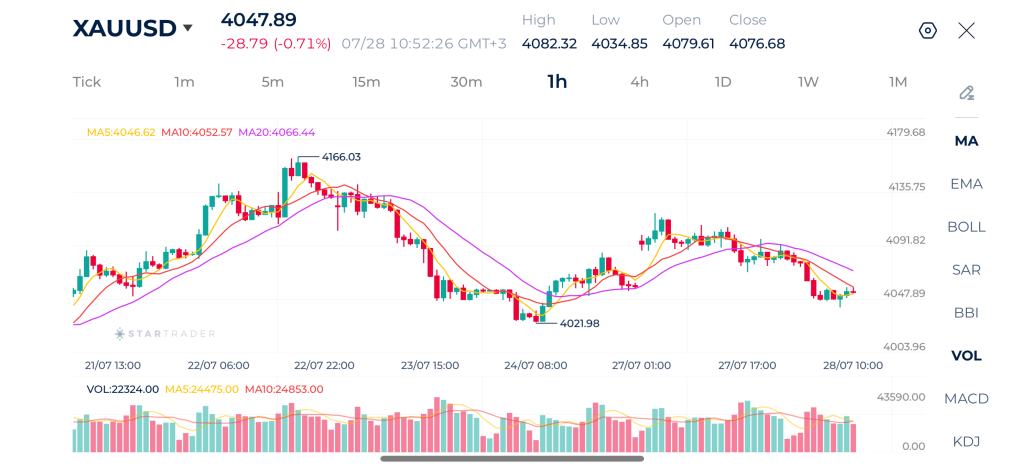This screenshot has height=471, width=1024.
Task: Select the 5m timeframe tab
Action: (x=272, y=82)
